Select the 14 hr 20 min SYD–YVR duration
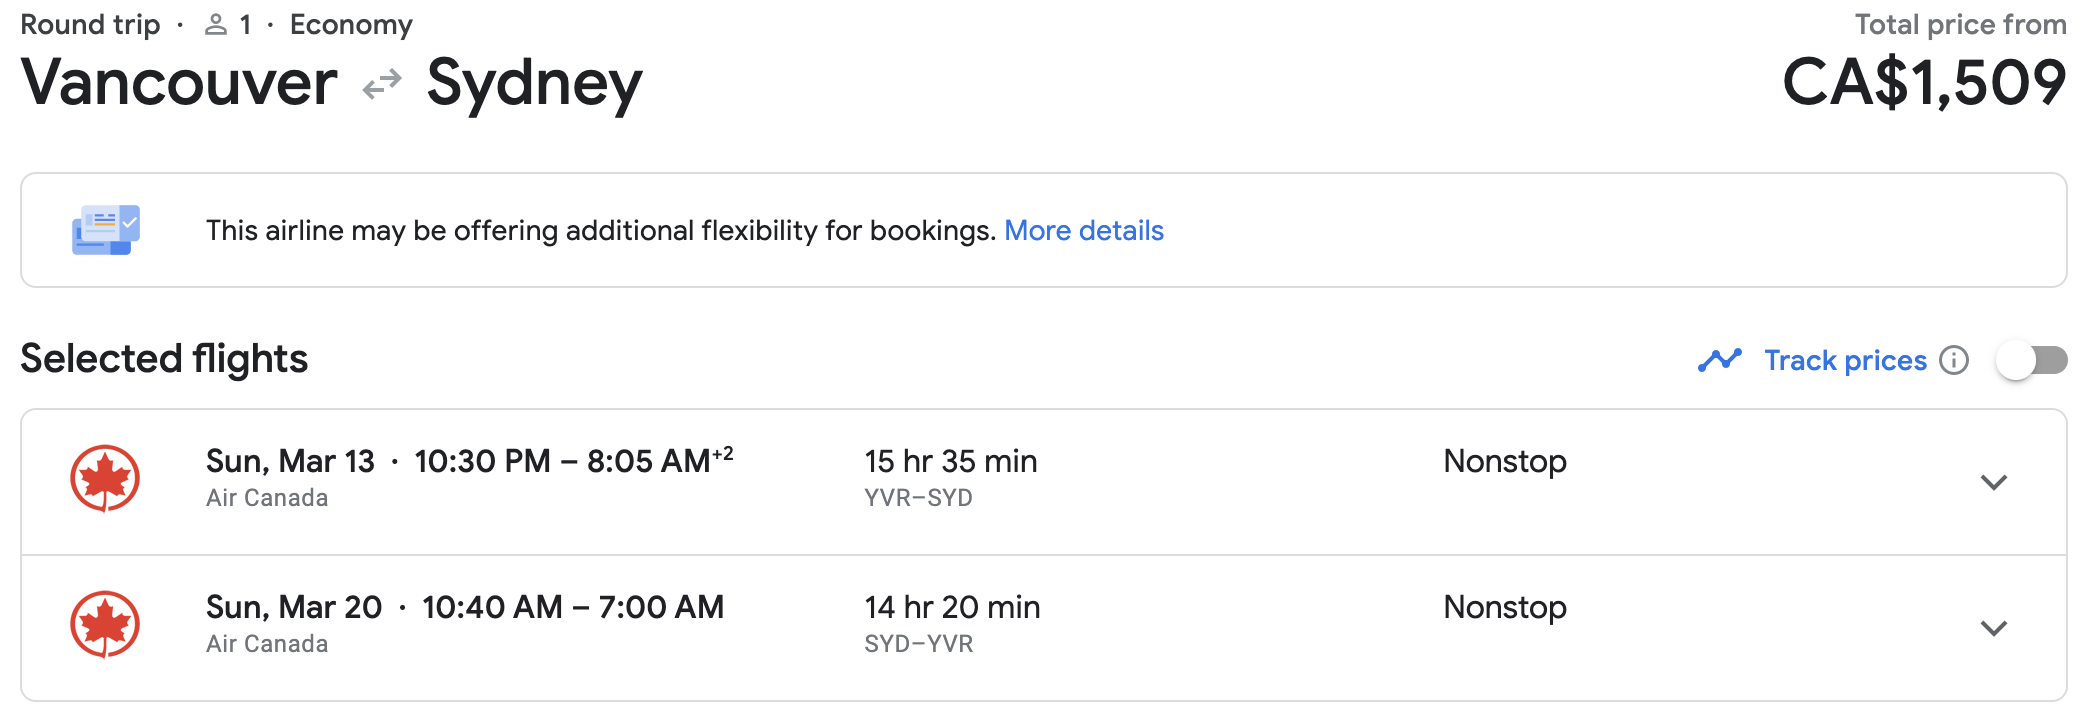 click(952, 607)
